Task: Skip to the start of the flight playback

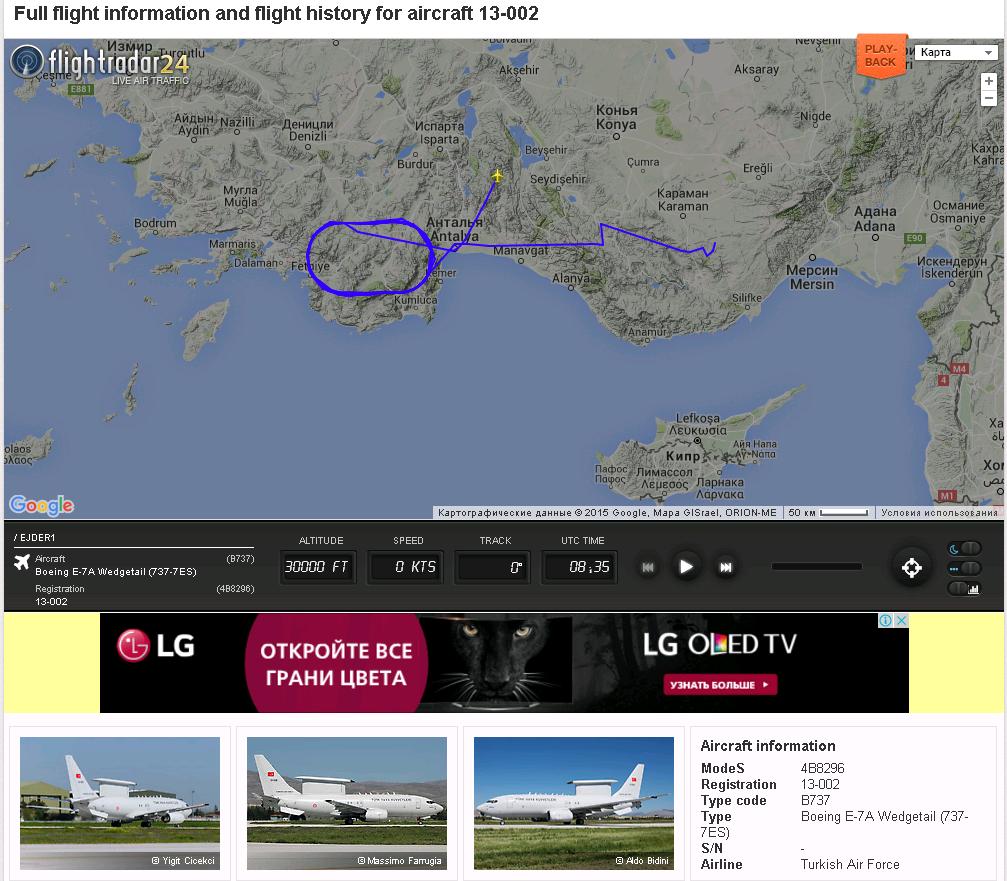Action: tap(648, 567)
